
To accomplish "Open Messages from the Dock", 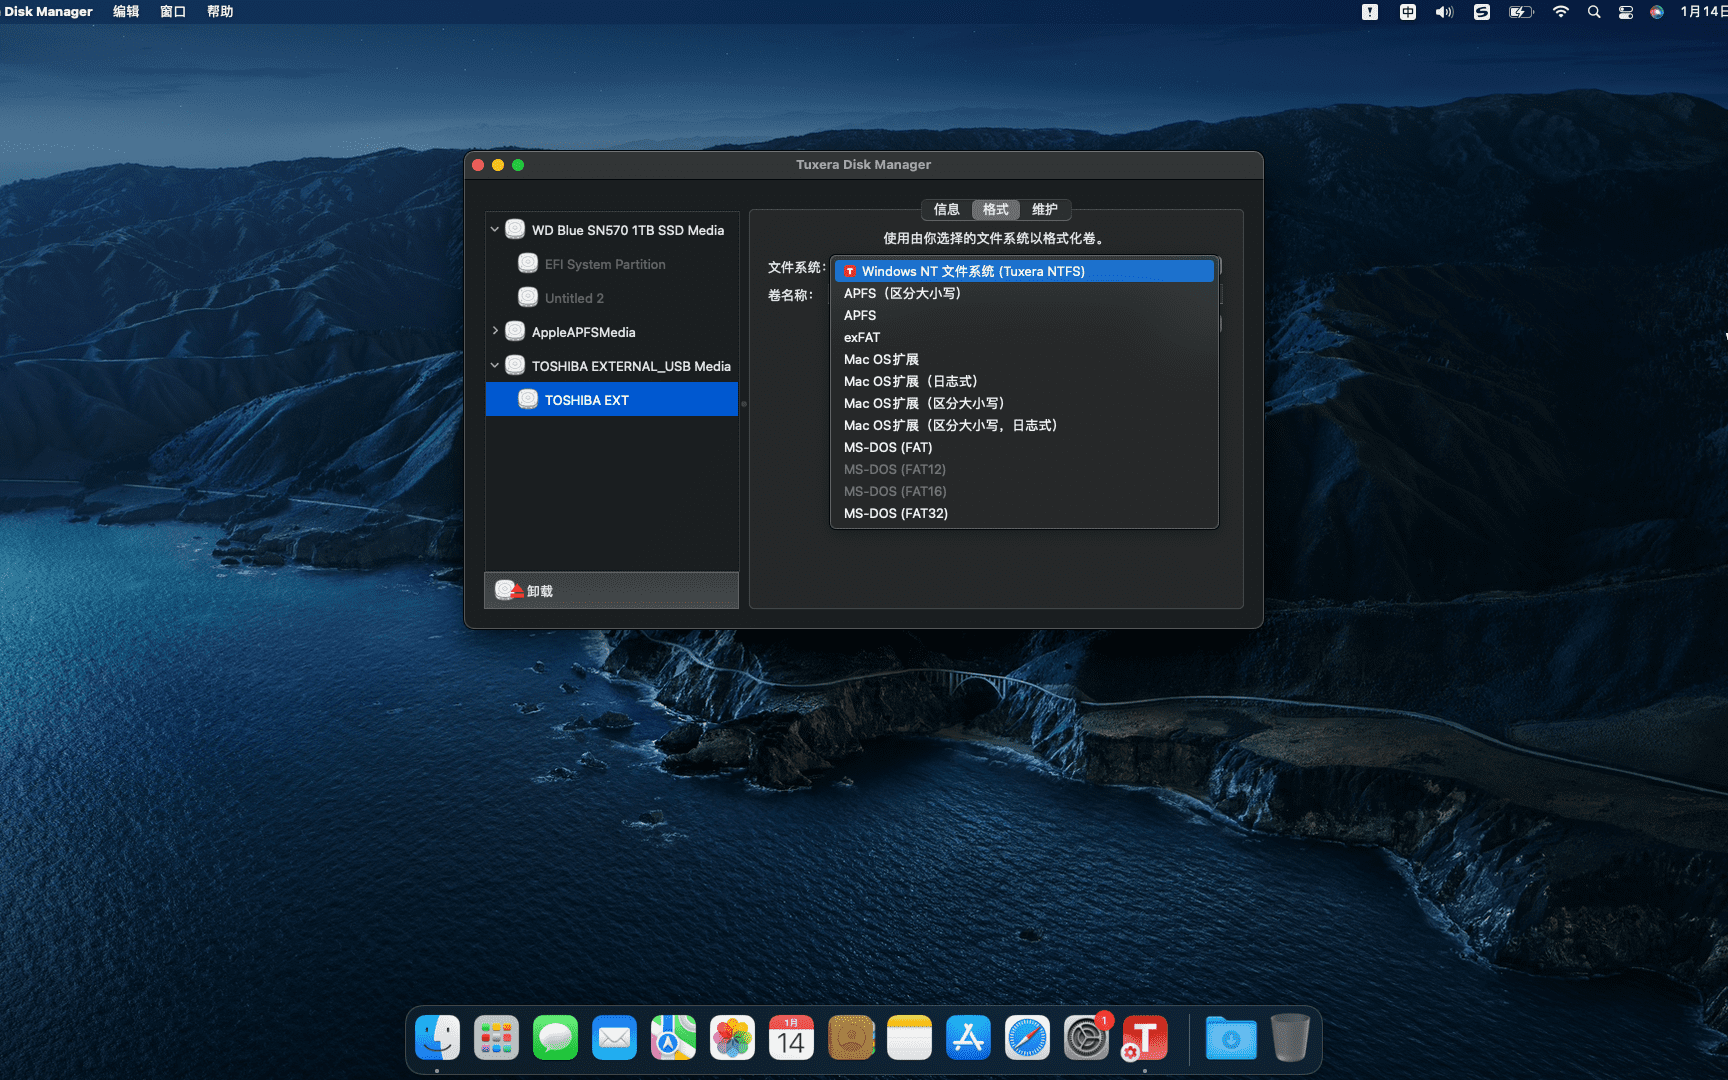I will tap(555, 1038).
